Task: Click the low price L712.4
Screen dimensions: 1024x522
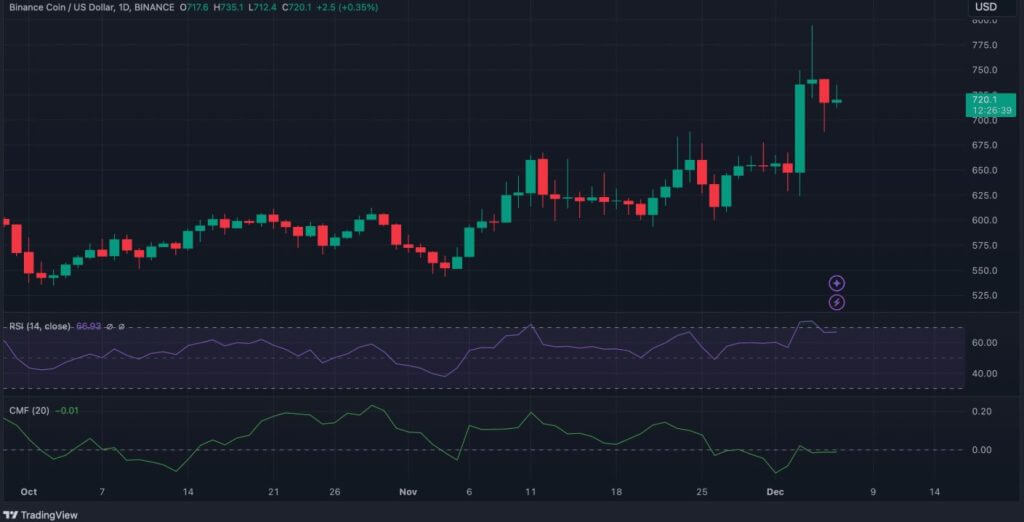Action: point(264,7)
